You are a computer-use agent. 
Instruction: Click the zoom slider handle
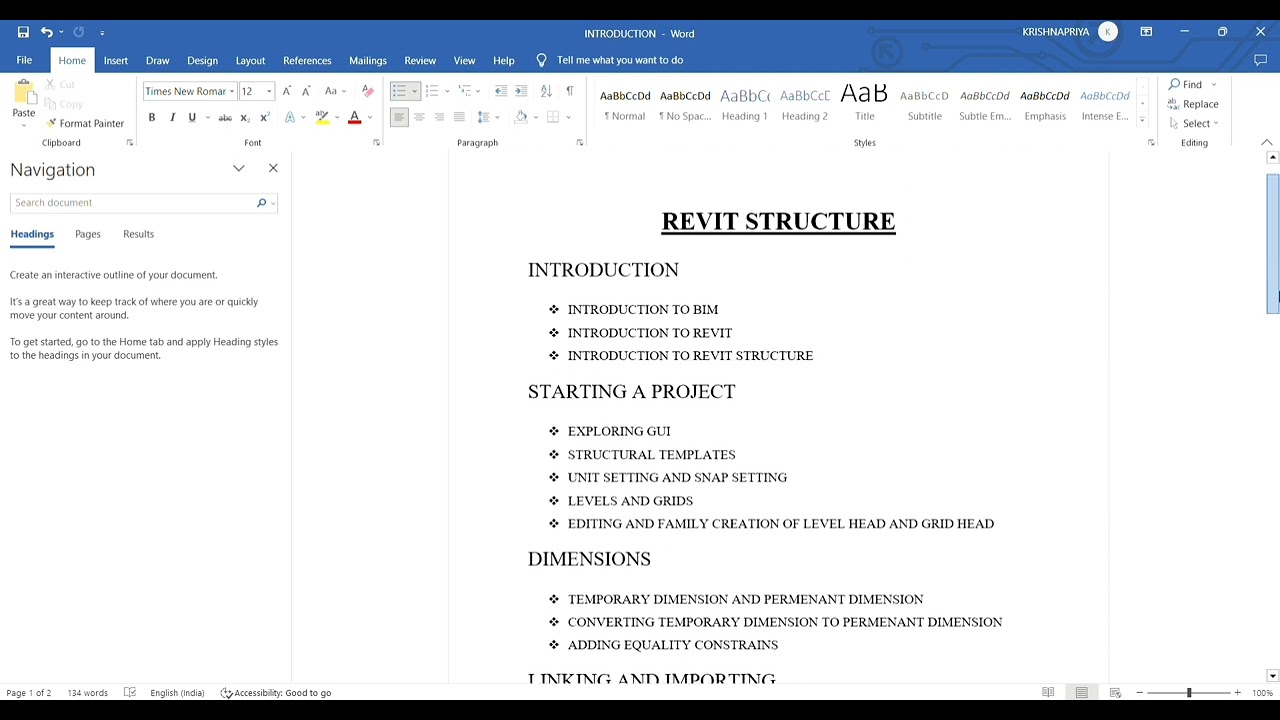1189,693
